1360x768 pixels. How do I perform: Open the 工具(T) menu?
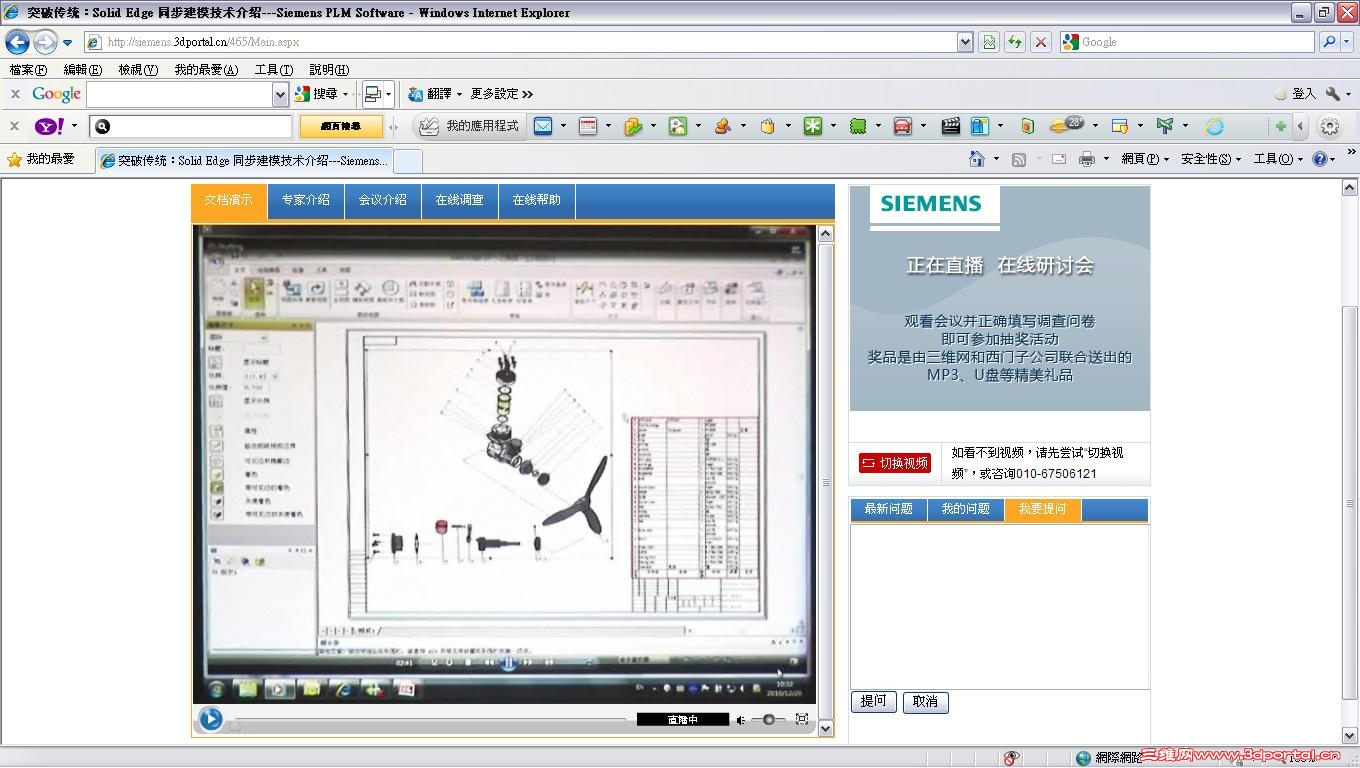point(274,70)
